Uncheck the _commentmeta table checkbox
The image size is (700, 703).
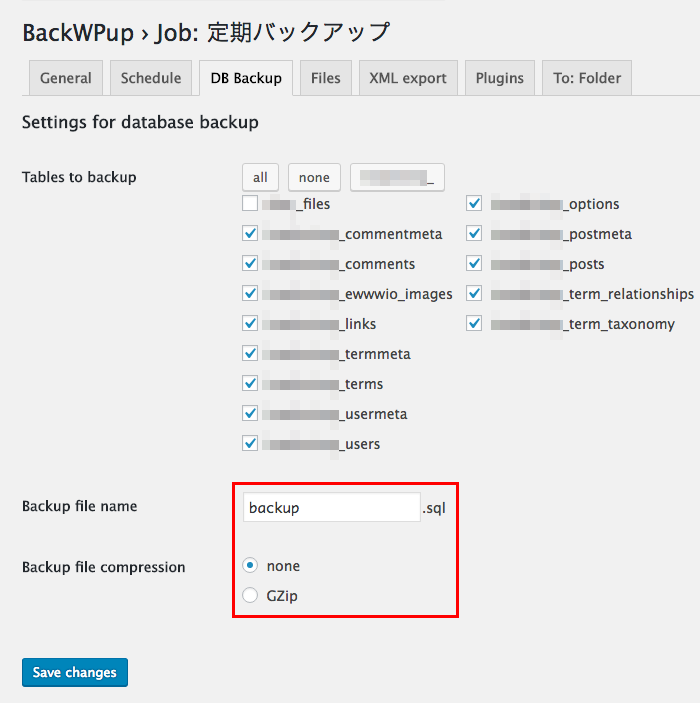[x=250, y=233]
